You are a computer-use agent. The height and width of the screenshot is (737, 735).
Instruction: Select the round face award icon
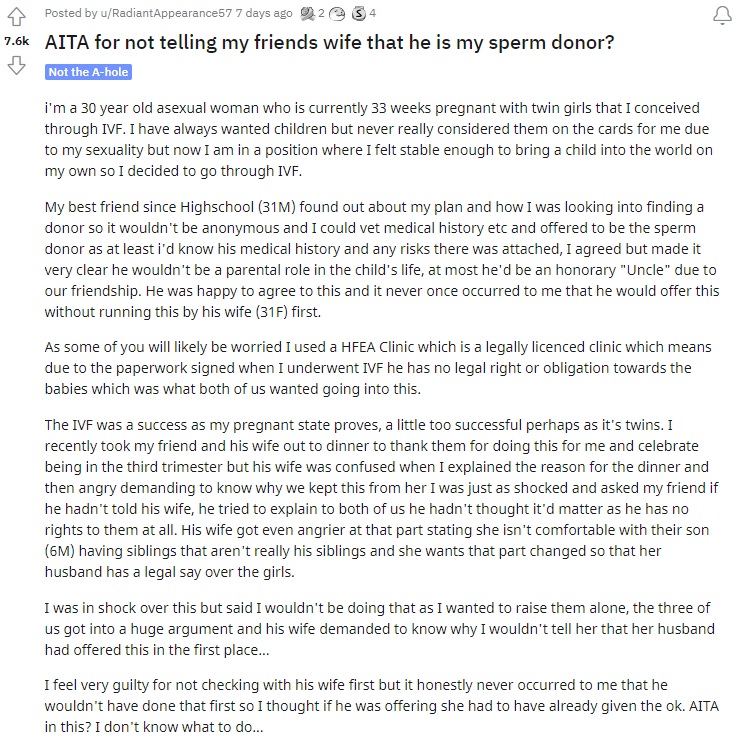[x=337, y=14]
